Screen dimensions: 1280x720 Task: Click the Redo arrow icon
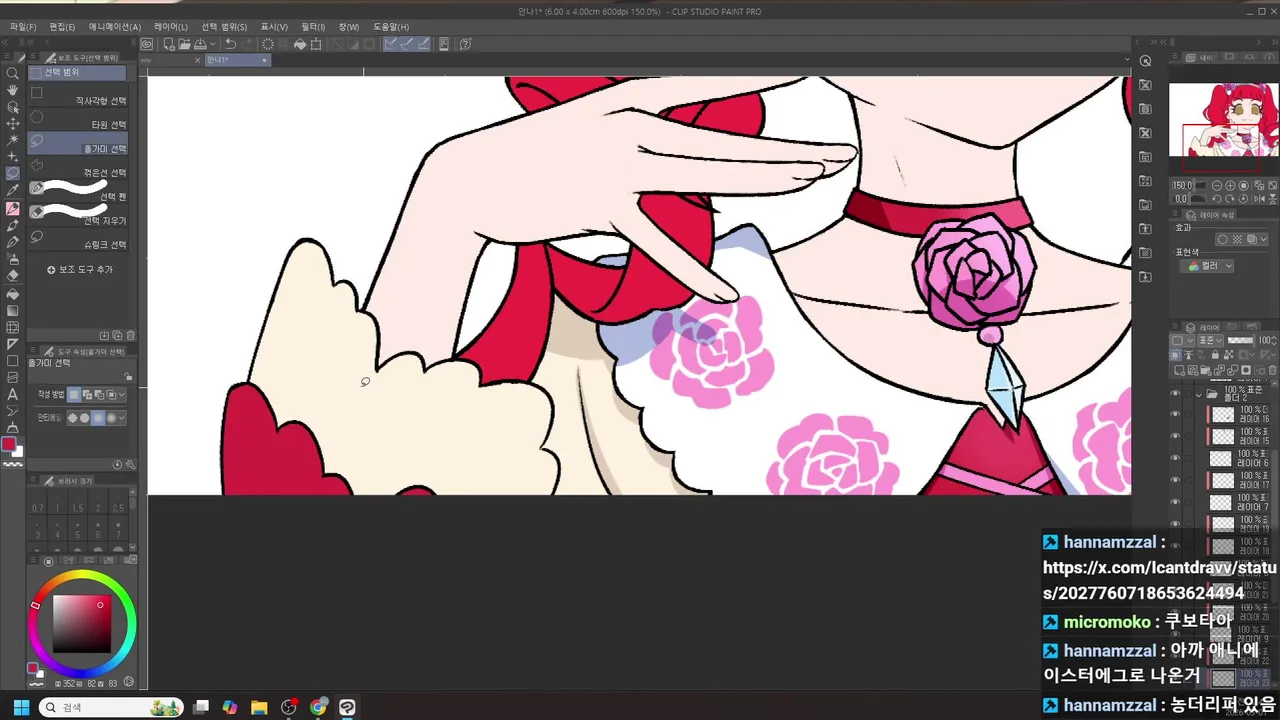coord(246,44)
